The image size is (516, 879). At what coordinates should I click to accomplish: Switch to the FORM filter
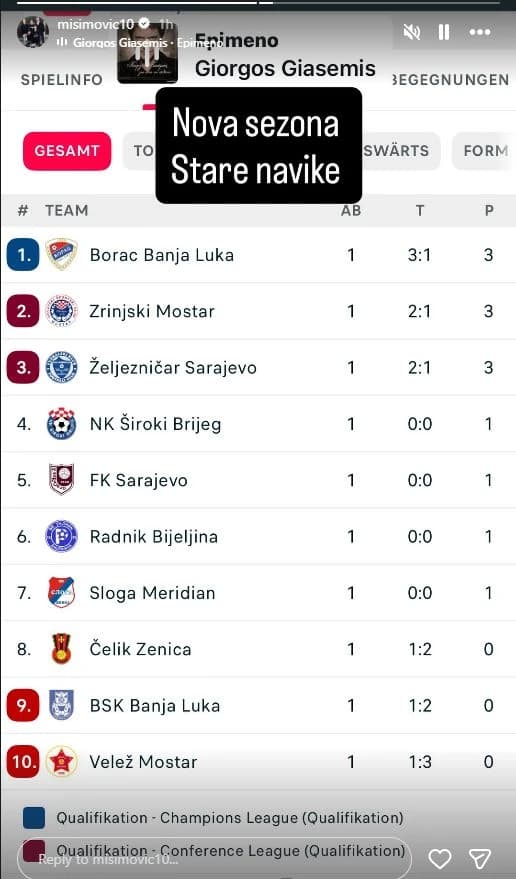click(486, 151)
